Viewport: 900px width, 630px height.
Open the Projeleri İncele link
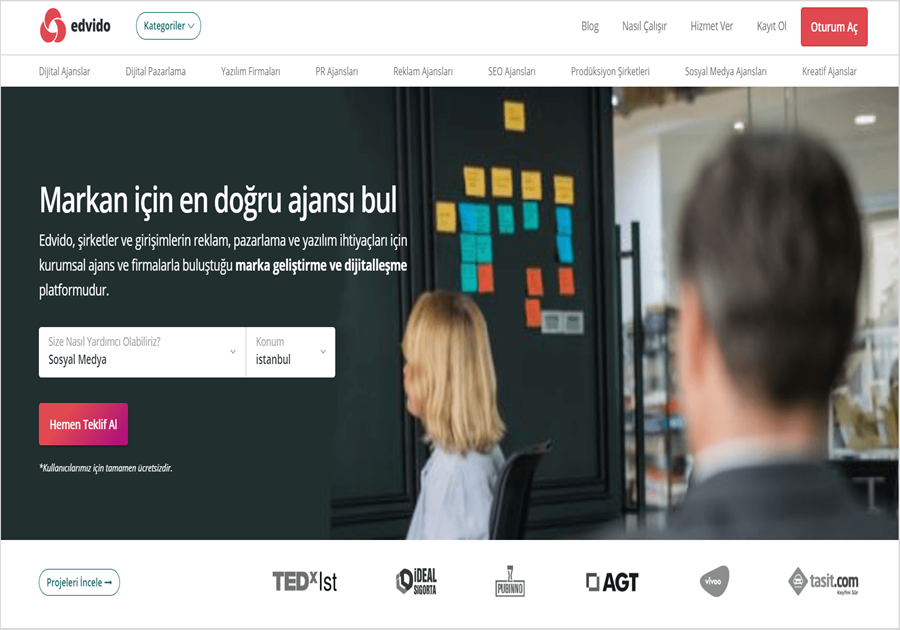click(79, 582)
